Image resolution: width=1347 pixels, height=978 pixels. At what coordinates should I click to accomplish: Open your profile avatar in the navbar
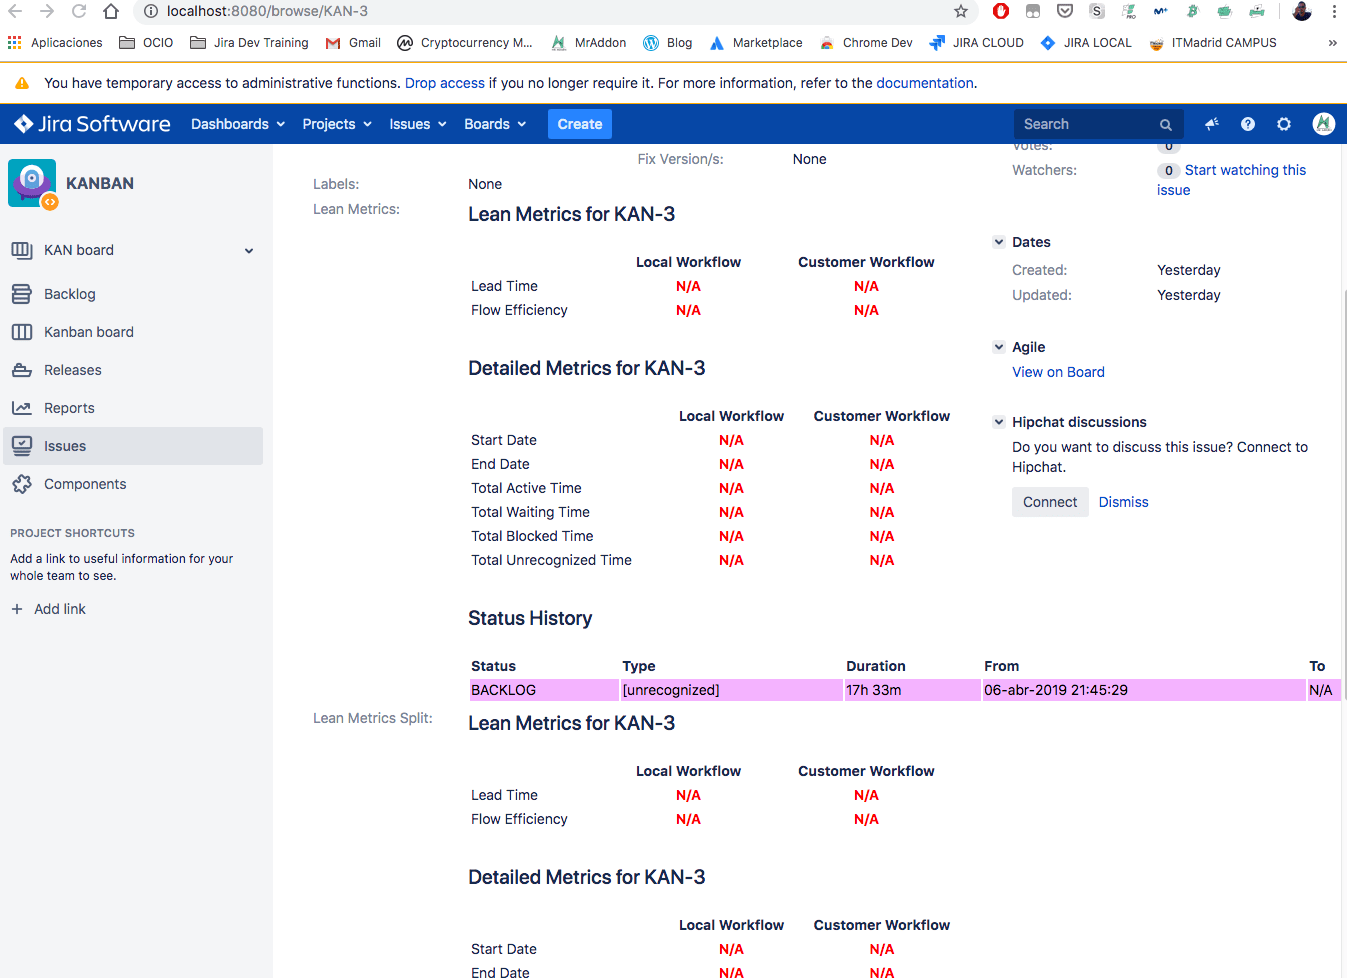(x=1322, y=124)
